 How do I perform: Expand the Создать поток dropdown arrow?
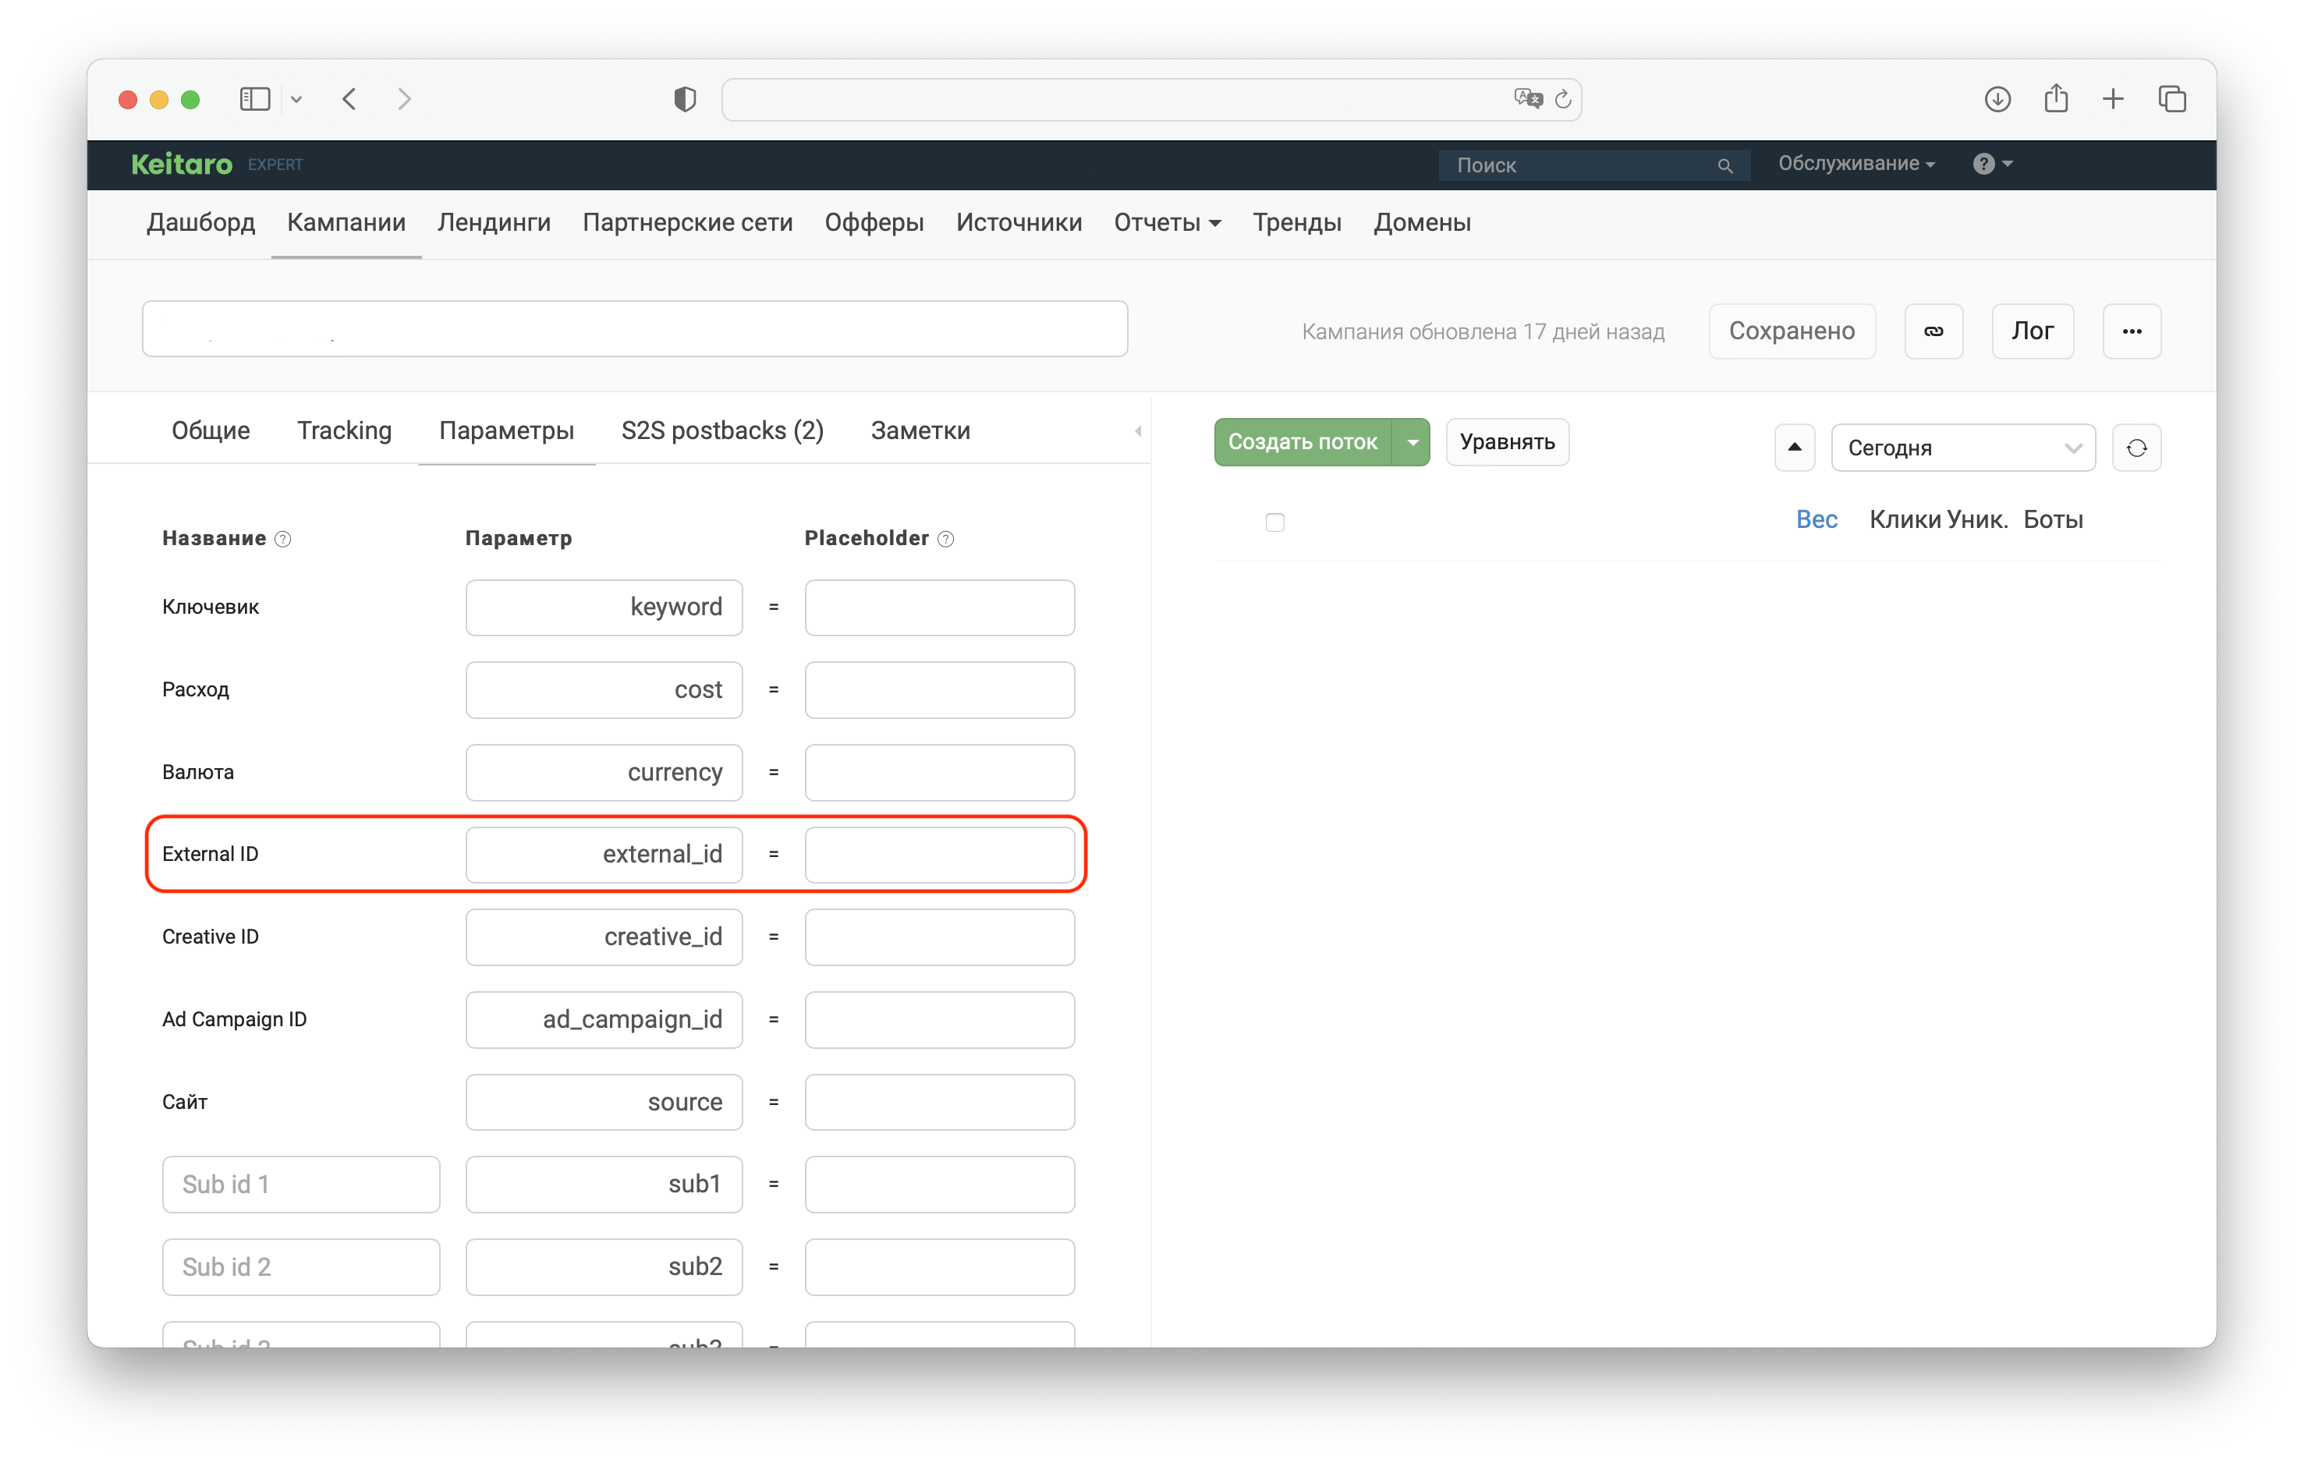[1412, 442]
